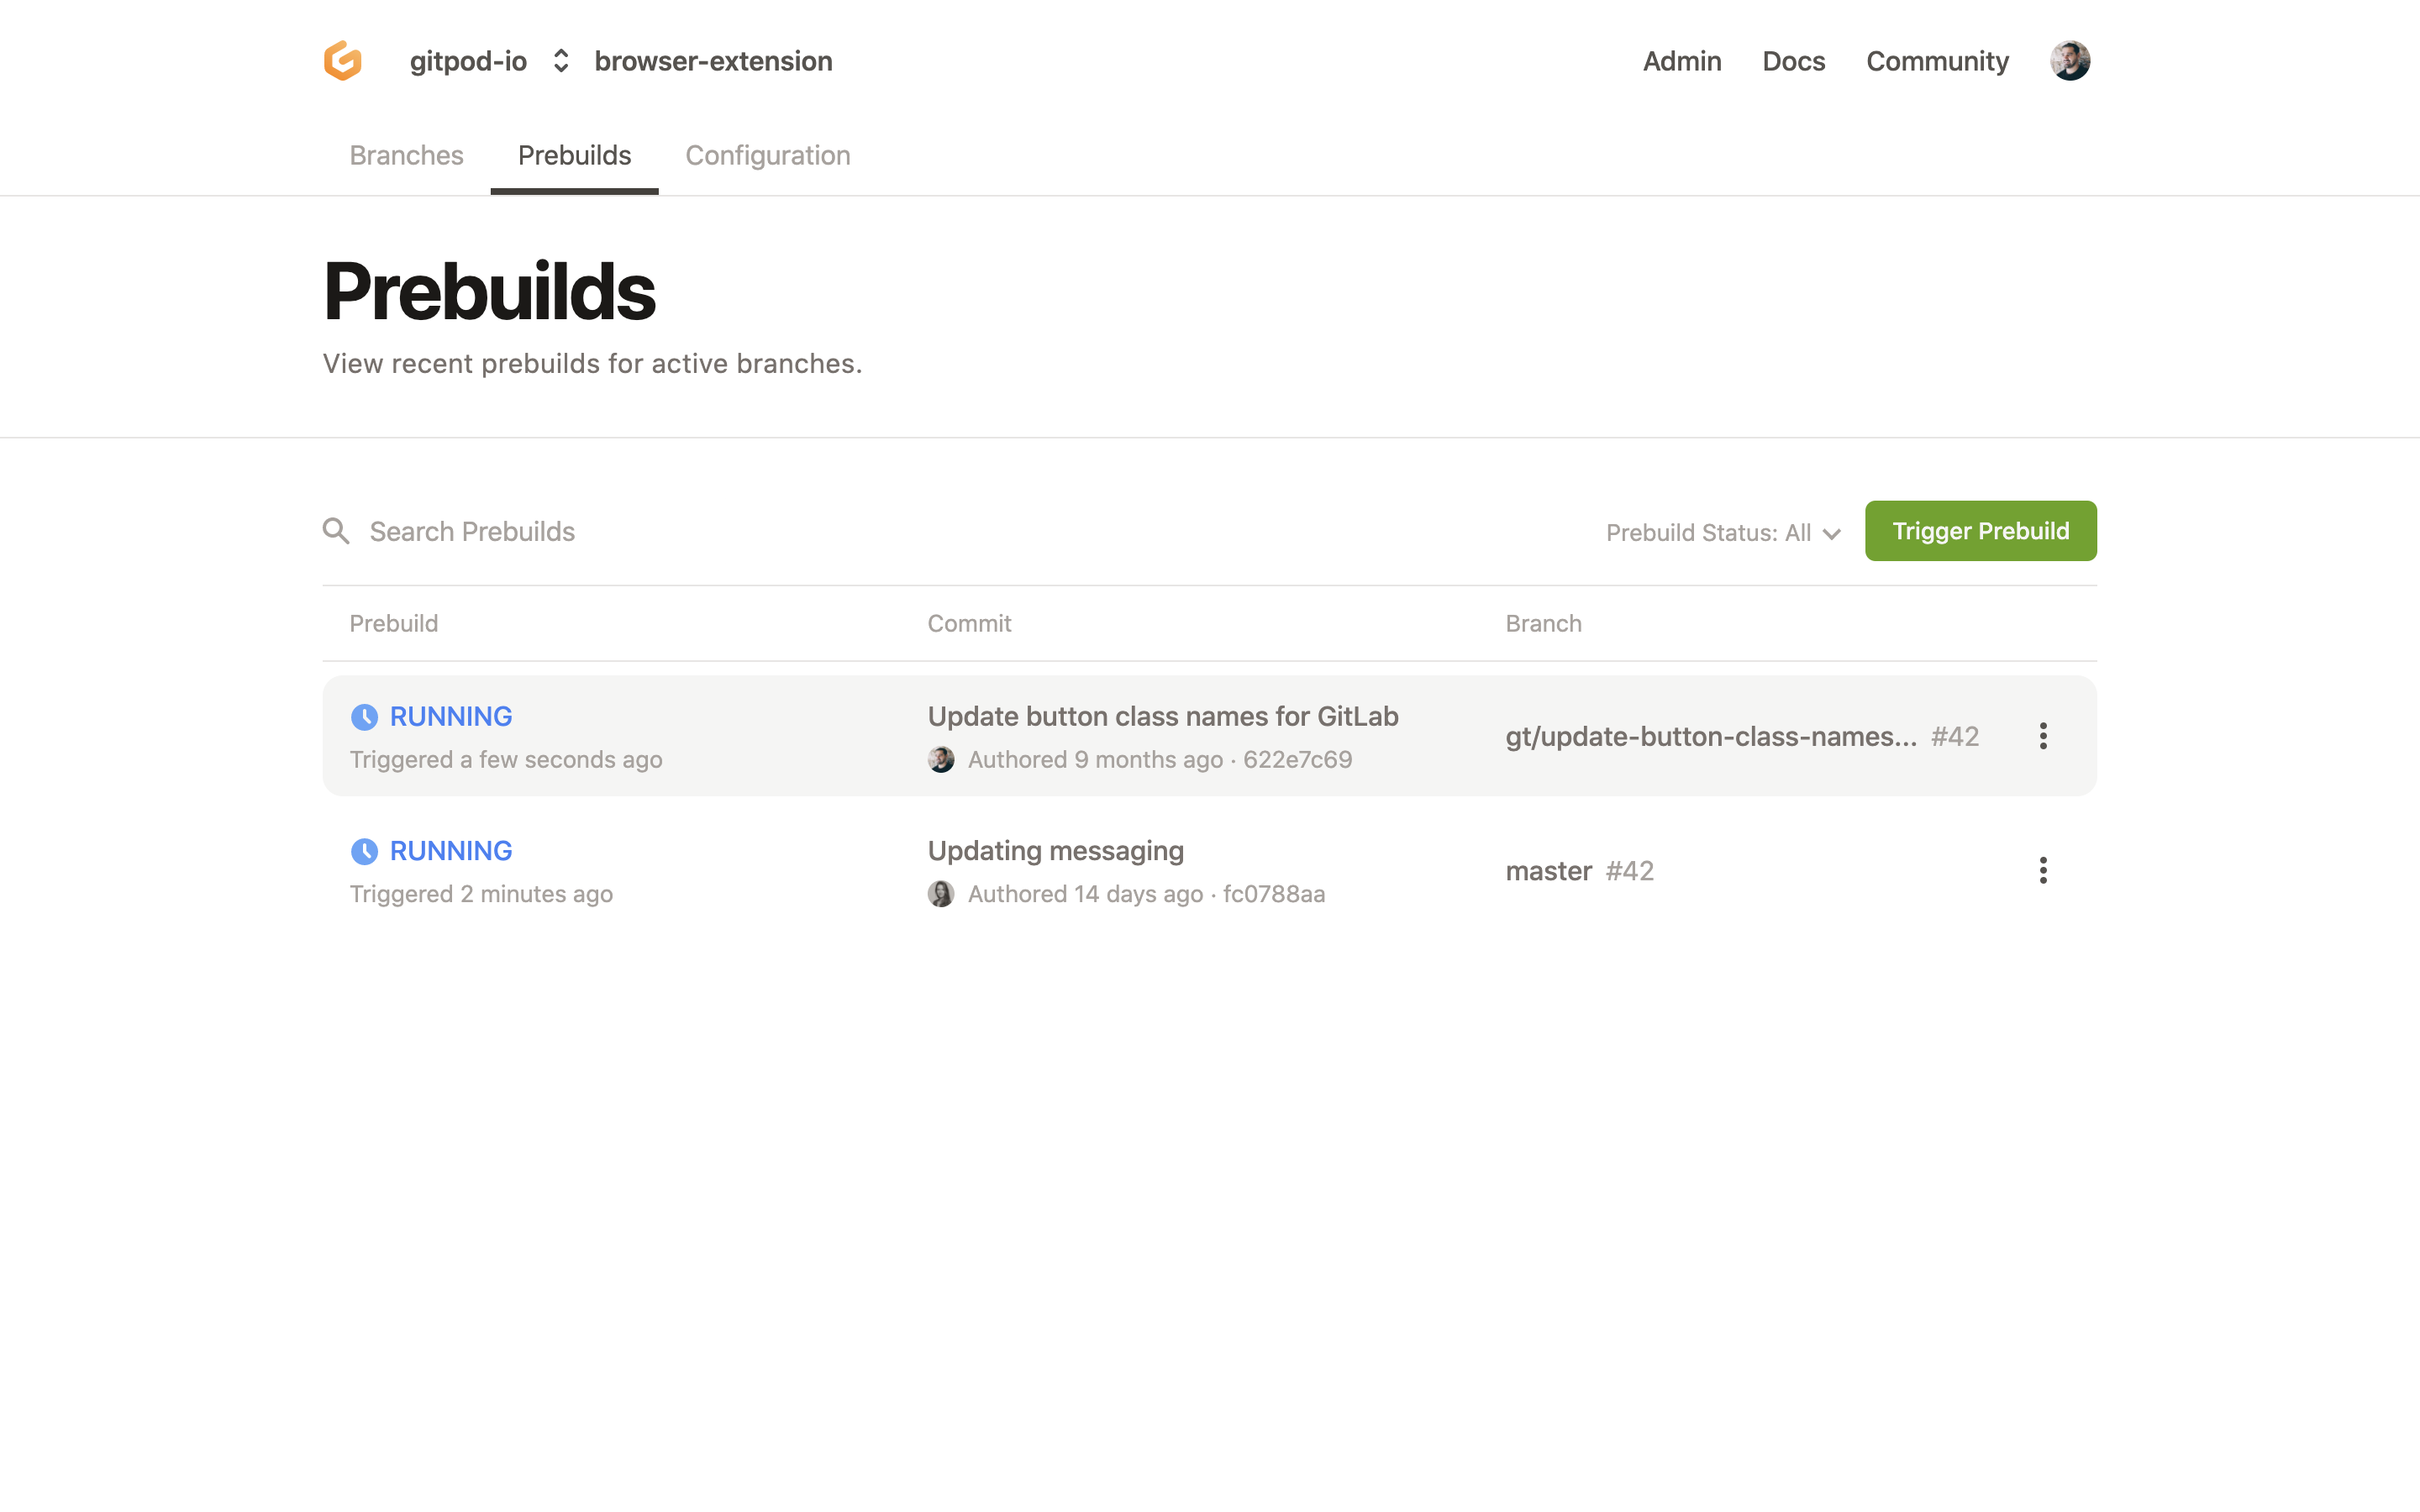Open kebab menu for gt/update-button-class-names prebuild

tap(2042, 736)
